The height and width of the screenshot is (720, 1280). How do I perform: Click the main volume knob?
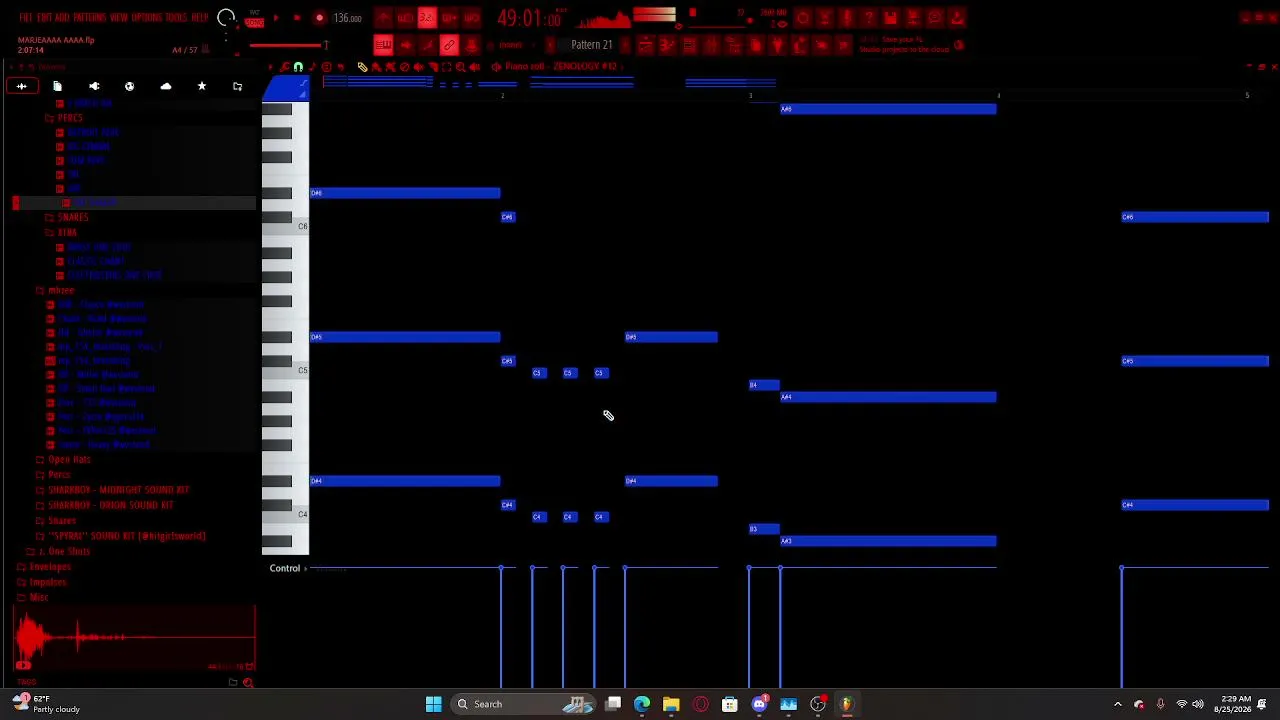tap(226, 18)
